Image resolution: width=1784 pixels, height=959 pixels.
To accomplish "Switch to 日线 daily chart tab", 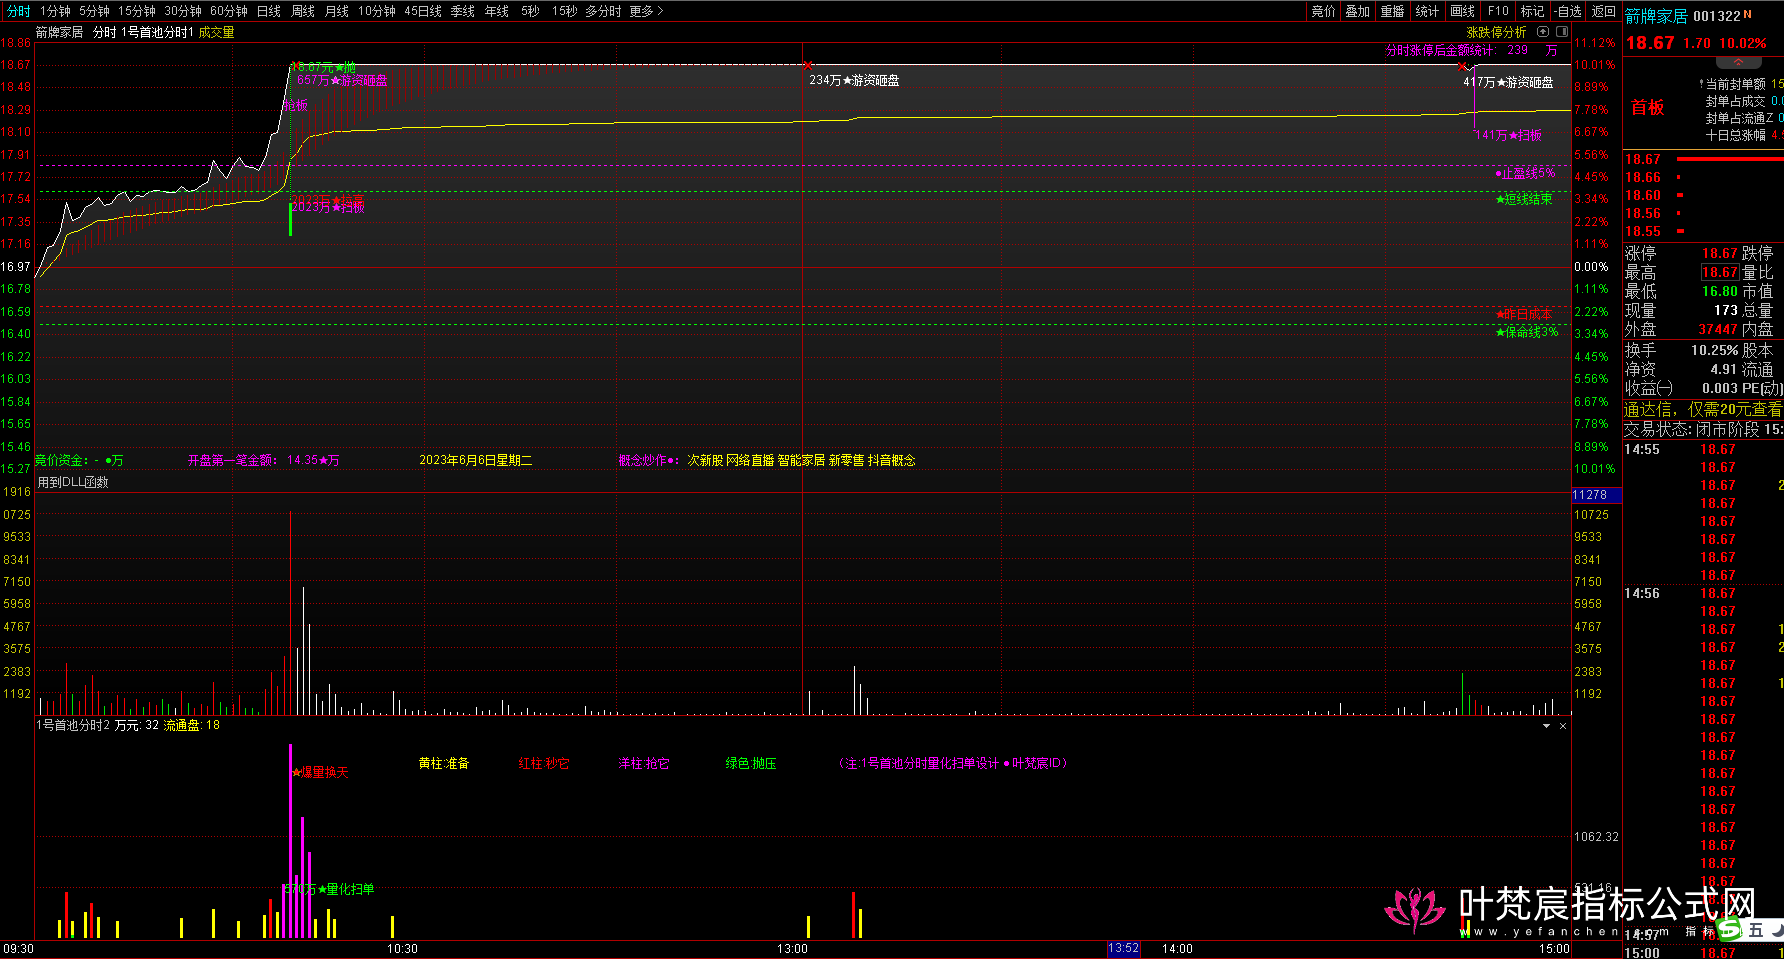I will (x=269, y=11).
